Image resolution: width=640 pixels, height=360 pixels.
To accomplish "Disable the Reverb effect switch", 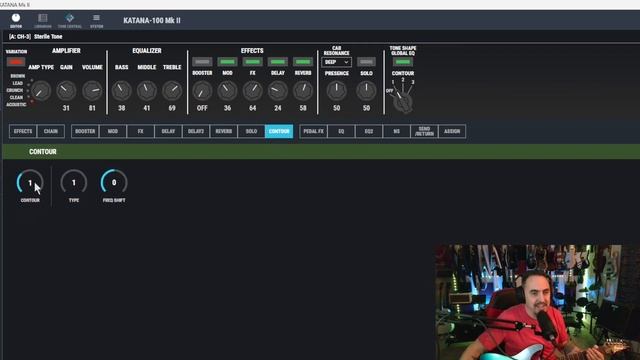I will [x=303, y=62].
